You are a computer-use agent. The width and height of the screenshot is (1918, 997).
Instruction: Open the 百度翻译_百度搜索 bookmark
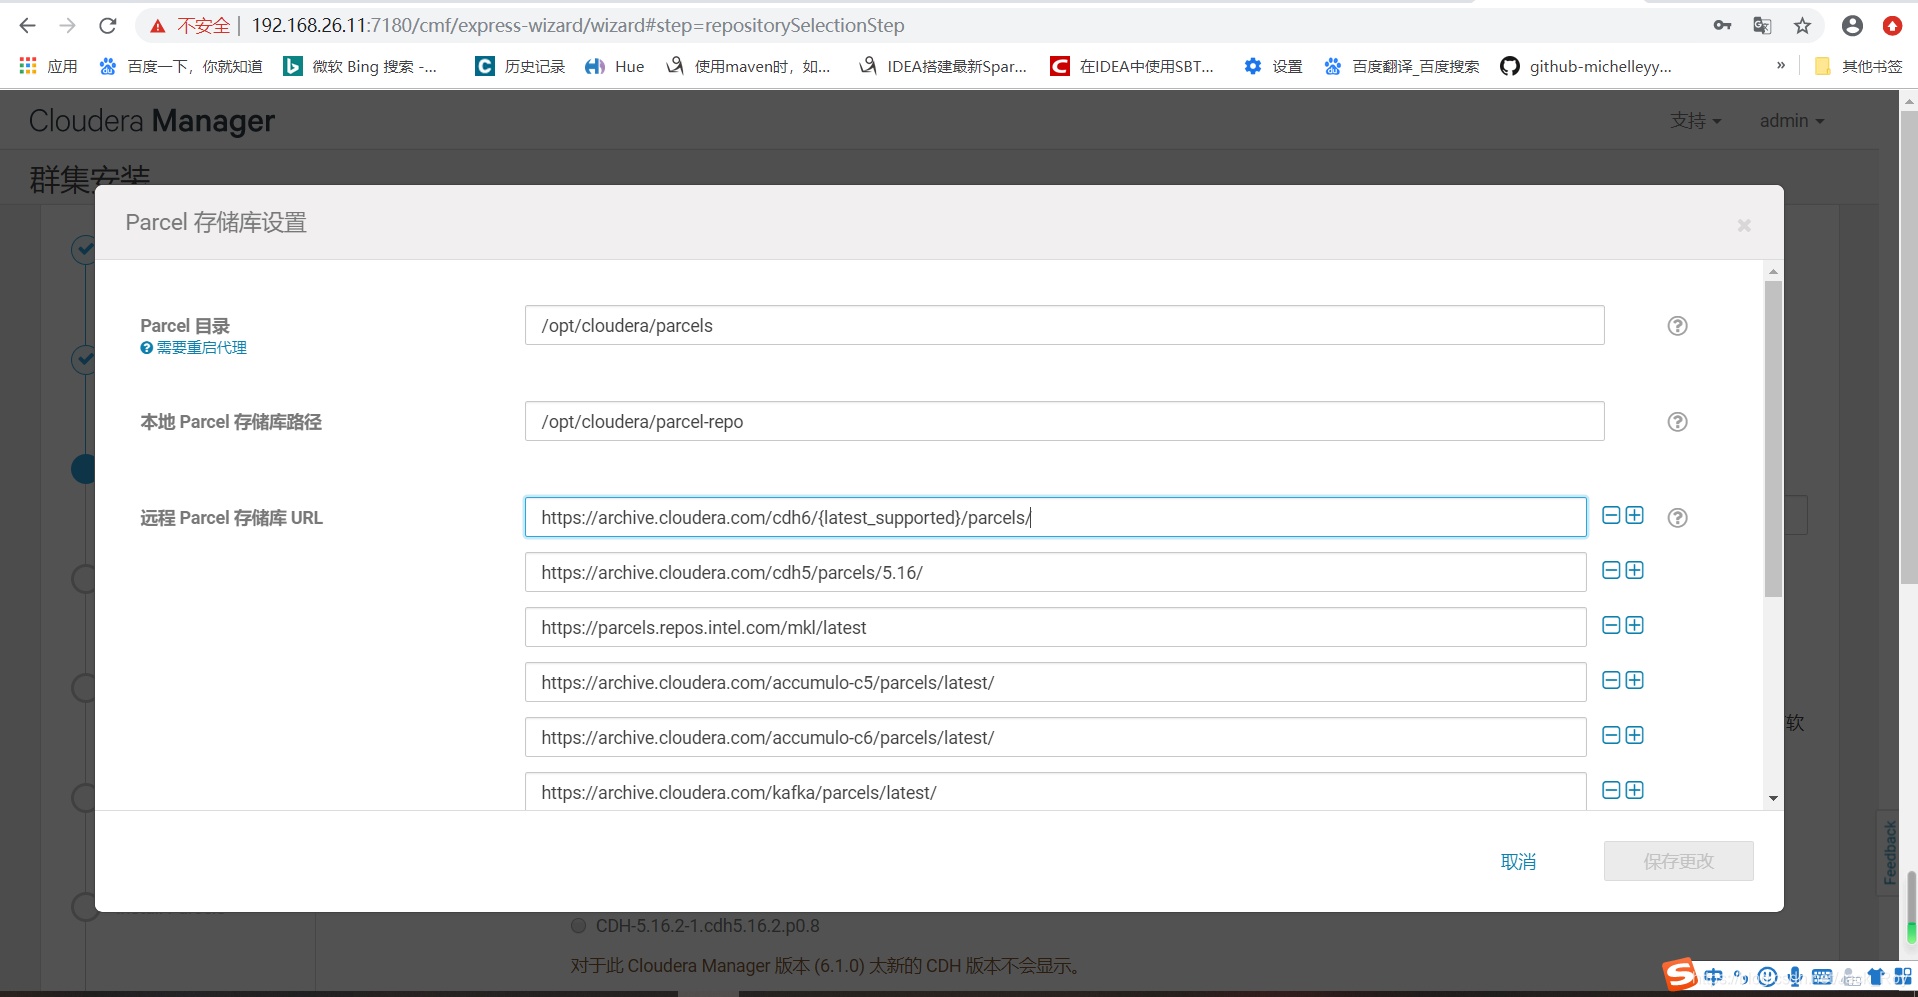coord(1401,66)
